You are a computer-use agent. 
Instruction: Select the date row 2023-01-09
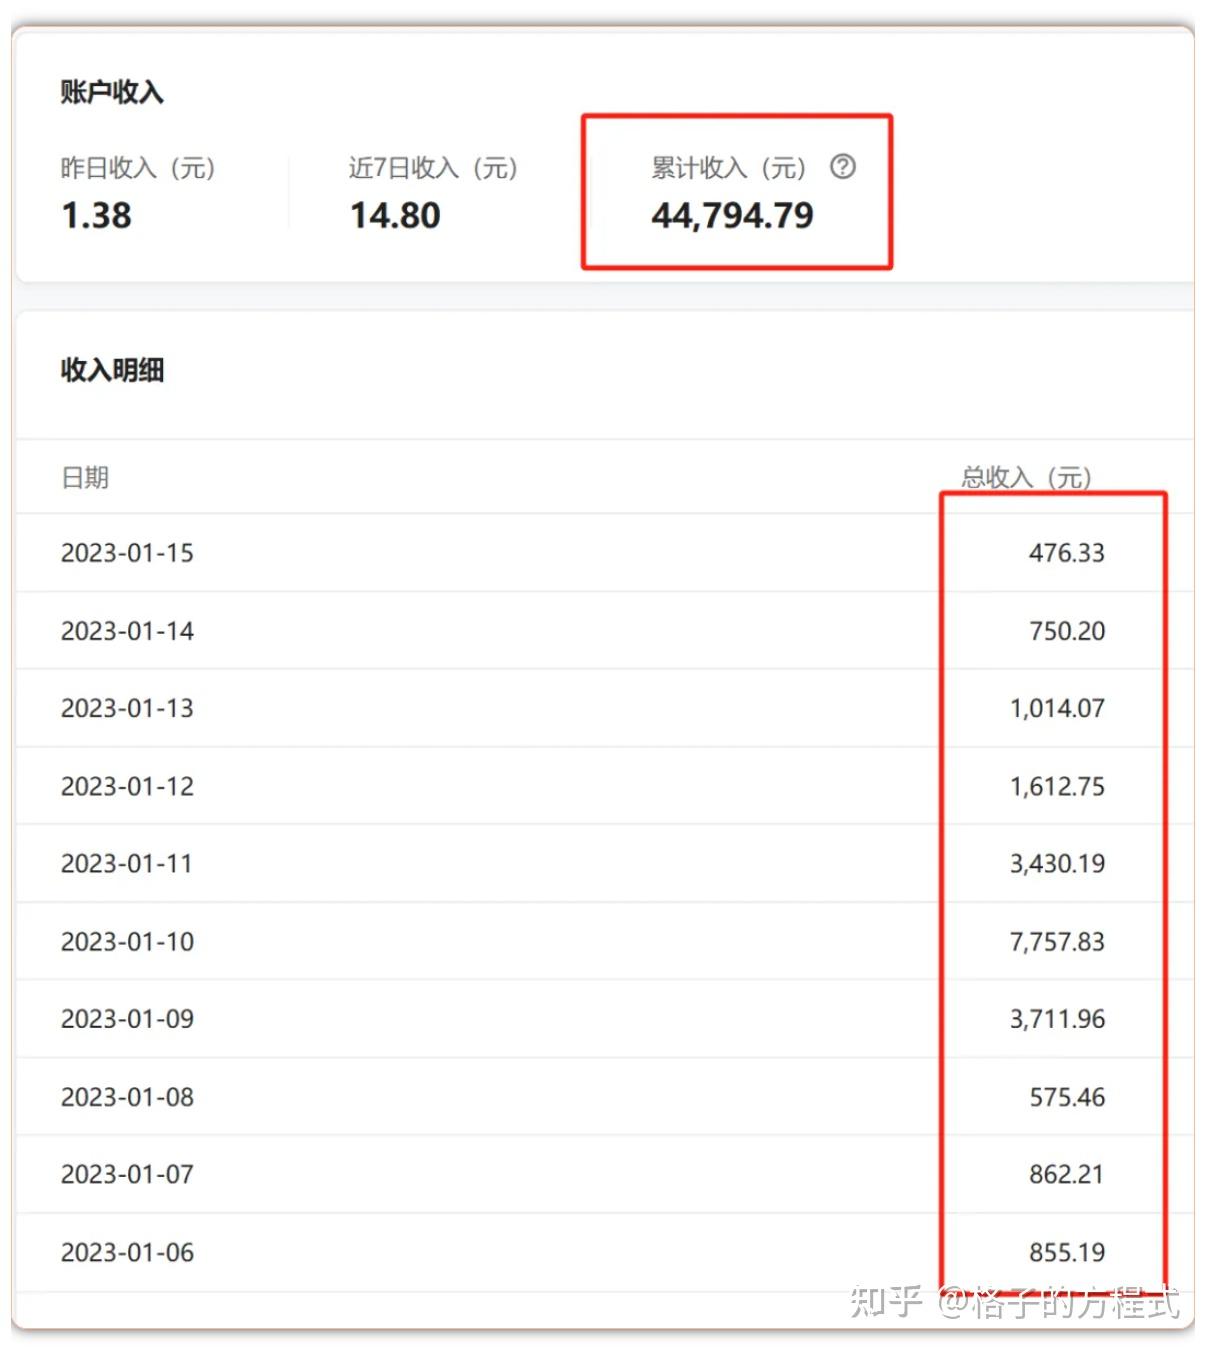127,1018
